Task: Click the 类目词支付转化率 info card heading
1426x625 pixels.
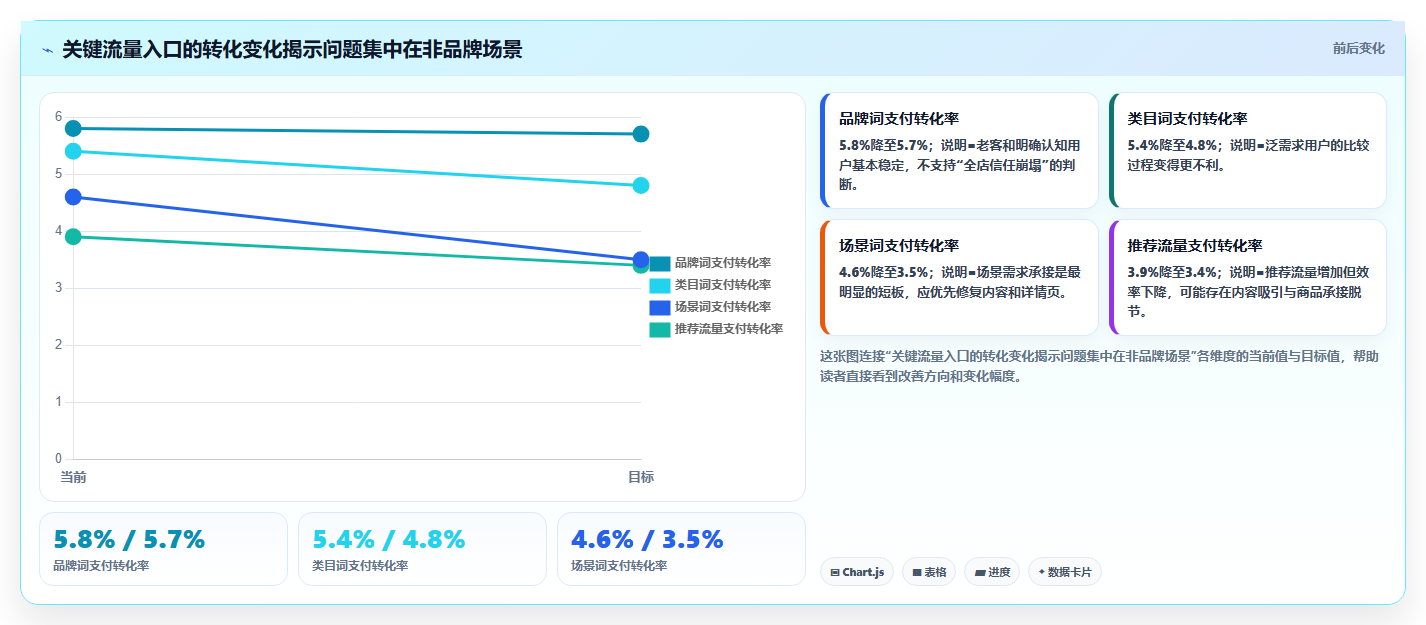Action: point(1187,118)
